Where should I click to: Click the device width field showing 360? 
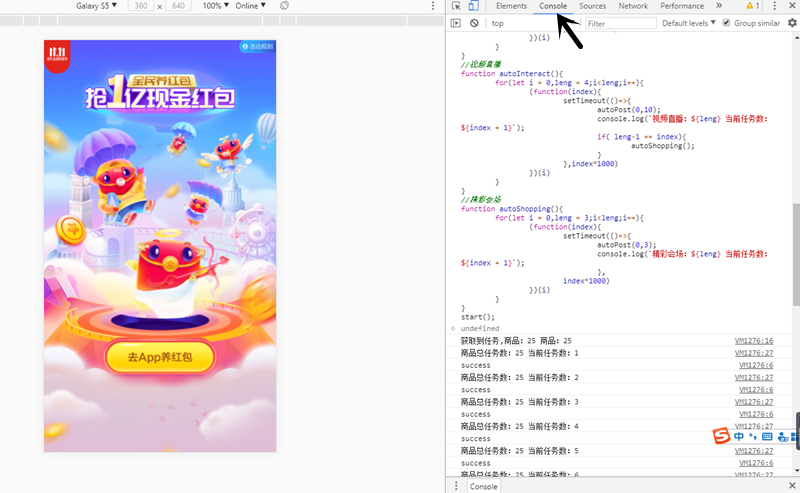coord(141,6)
